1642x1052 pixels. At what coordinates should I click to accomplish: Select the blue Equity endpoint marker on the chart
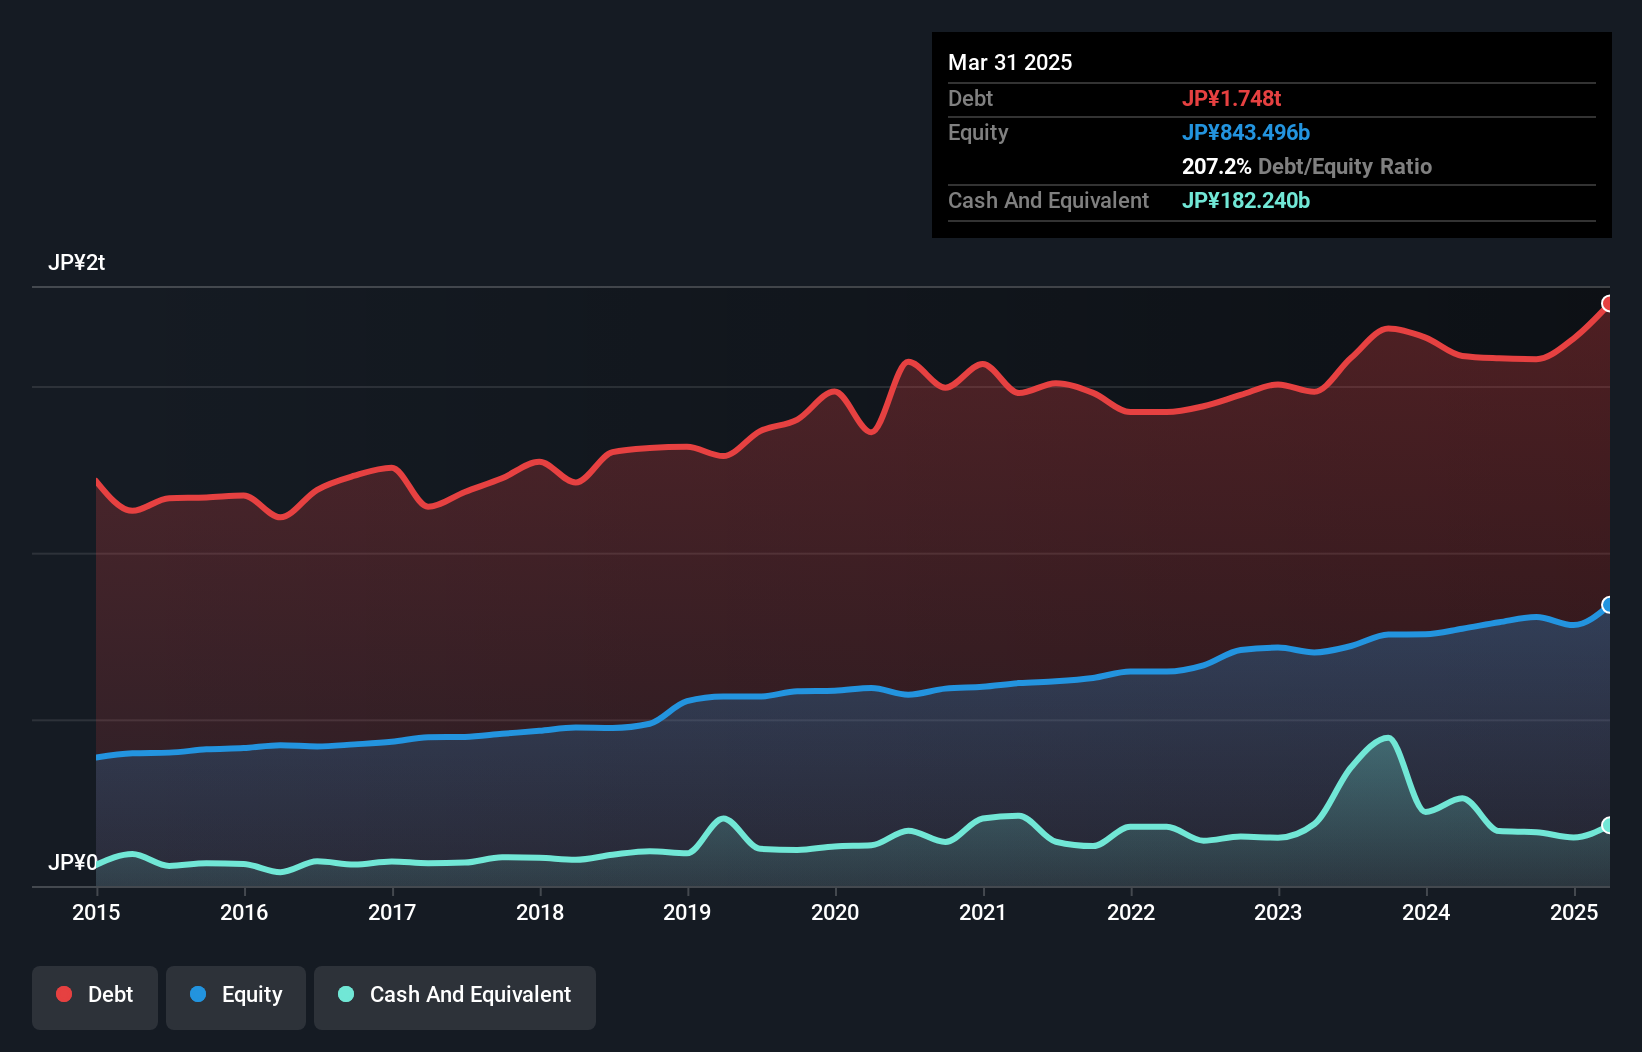click(1608, 604)
